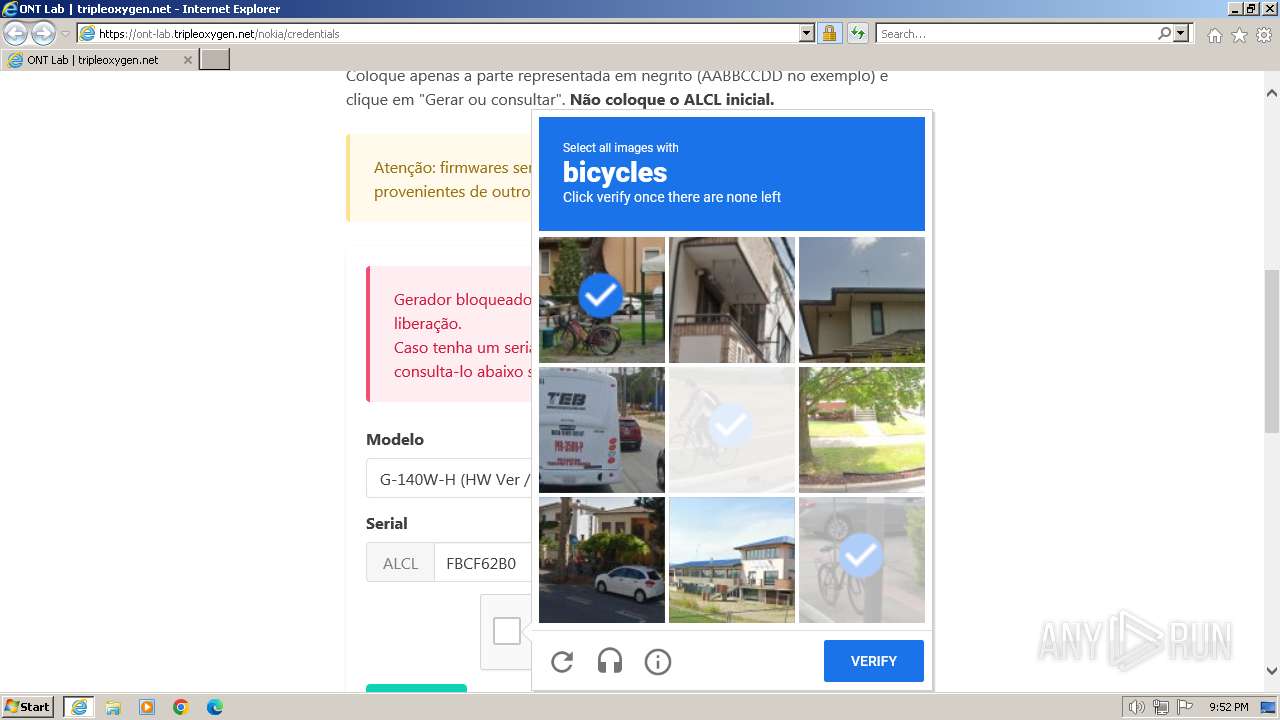Deselect the parked bicycle by the fence image
Viewport: 1280px width, 720px height.
click(602, 300)
